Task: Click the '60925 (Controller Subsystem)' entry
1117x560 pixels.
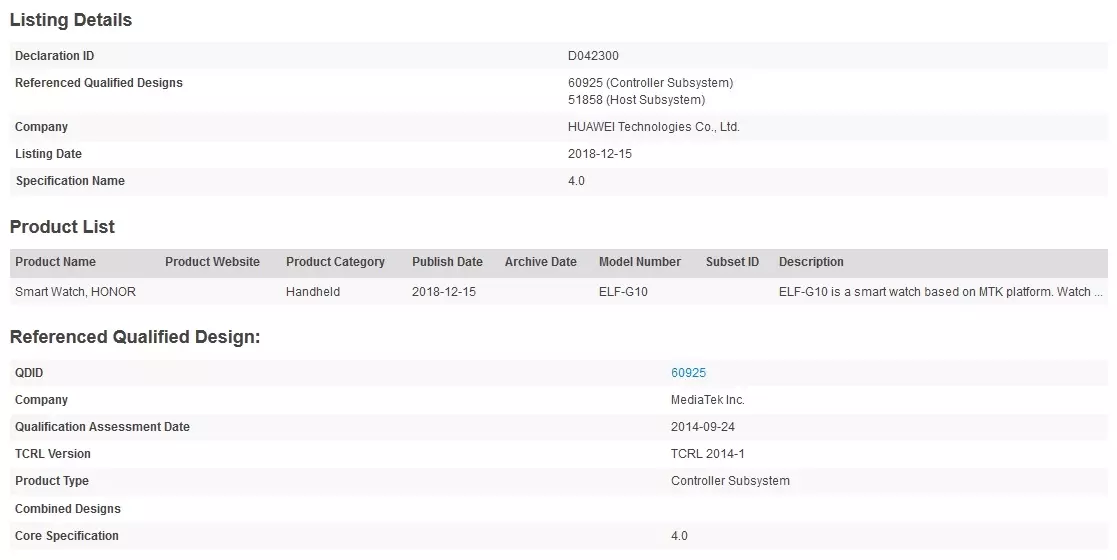Action: [650, 83]
